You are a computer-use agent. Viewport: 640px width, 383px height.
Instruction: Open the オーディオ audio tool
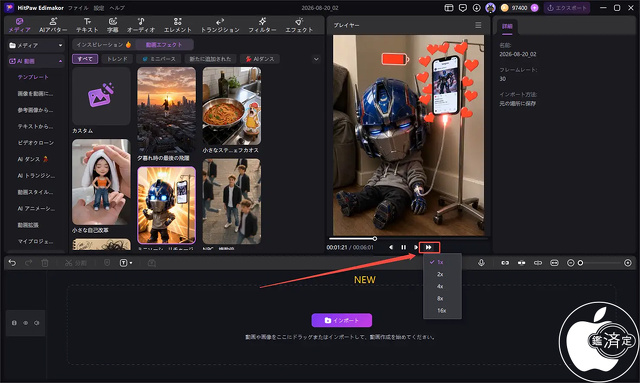pos(141,25)
